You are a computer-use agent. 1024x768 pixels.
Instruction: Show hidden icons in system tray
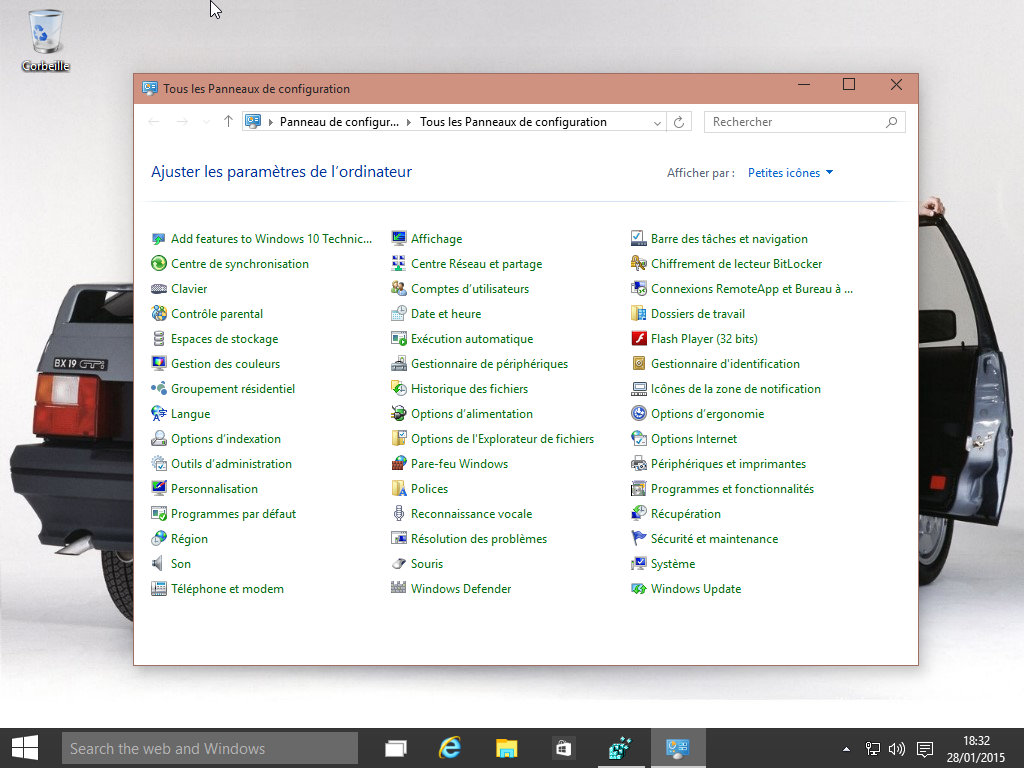tap(847, 748)
